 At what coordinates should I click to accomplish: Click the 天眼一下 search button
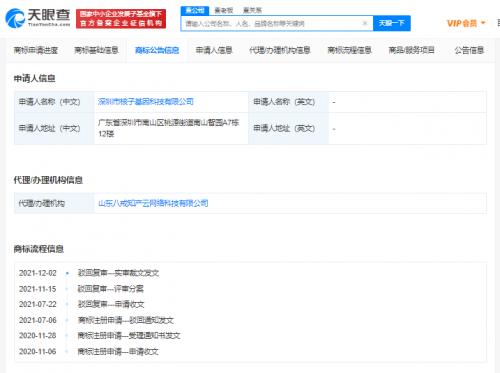392,23
